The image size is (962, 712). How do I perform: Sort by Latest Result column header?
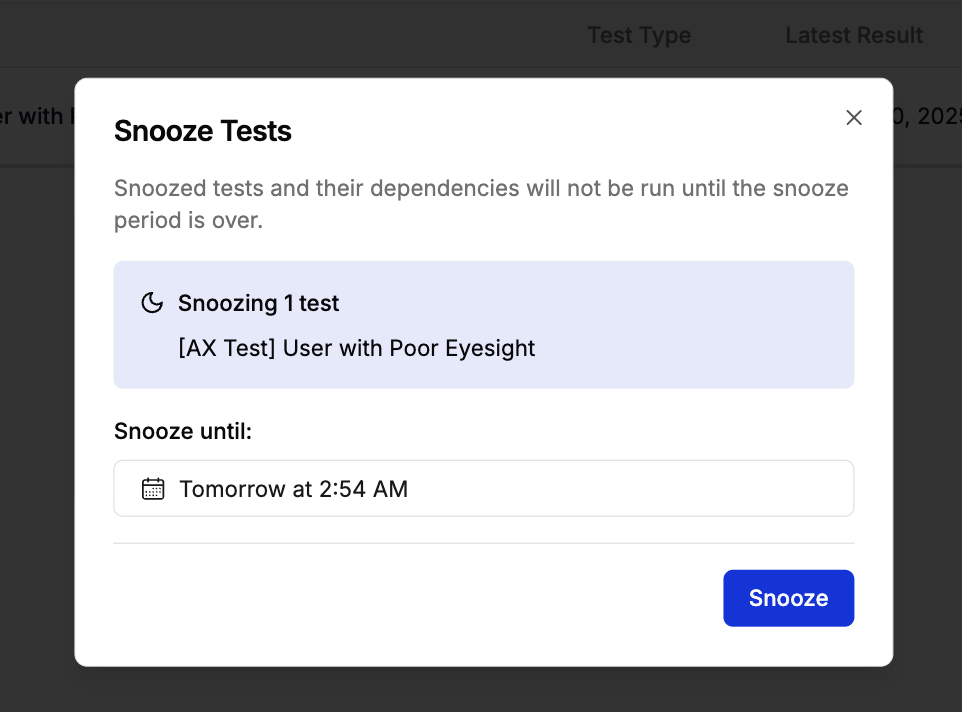pos(854,35)
